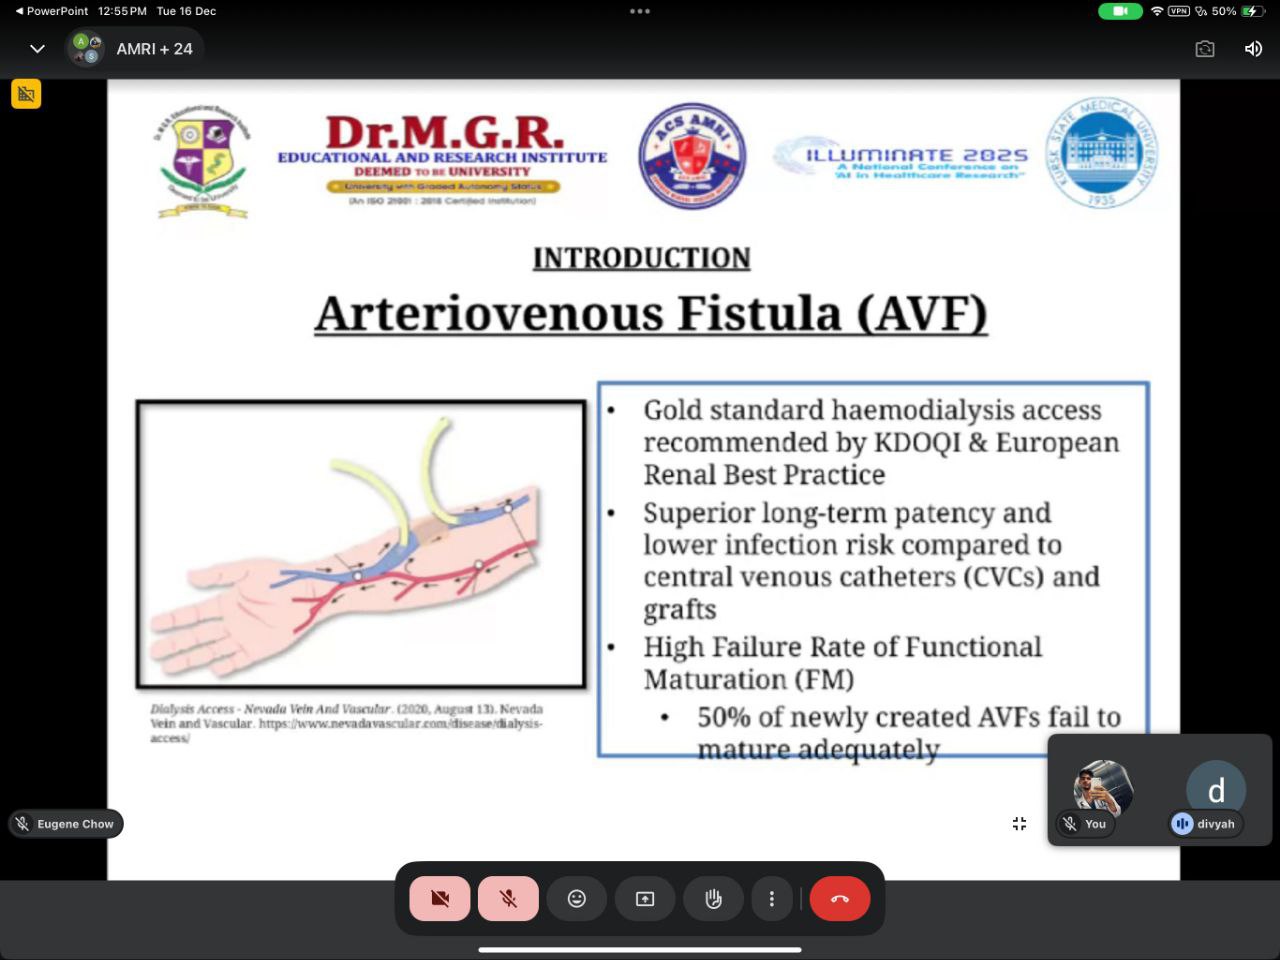
Task: Tap the share screen icon
Action: [x=645, y=898]
